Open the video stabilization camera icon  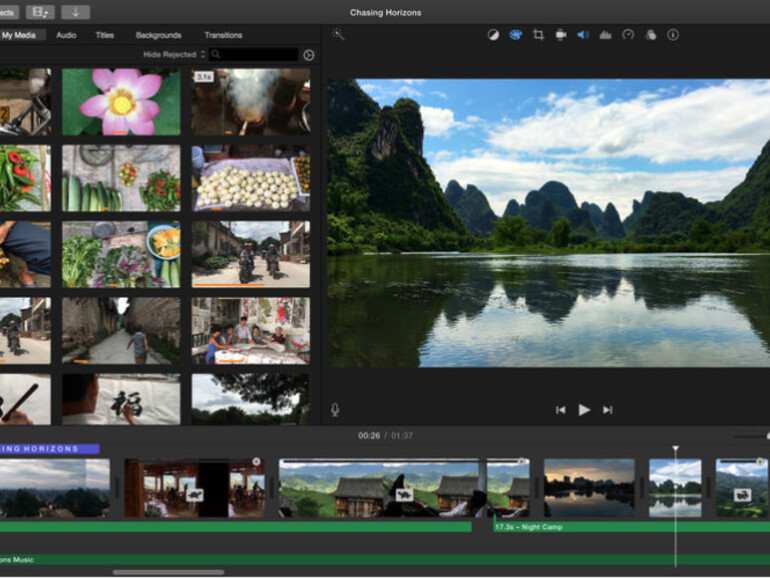click(560, 35)
